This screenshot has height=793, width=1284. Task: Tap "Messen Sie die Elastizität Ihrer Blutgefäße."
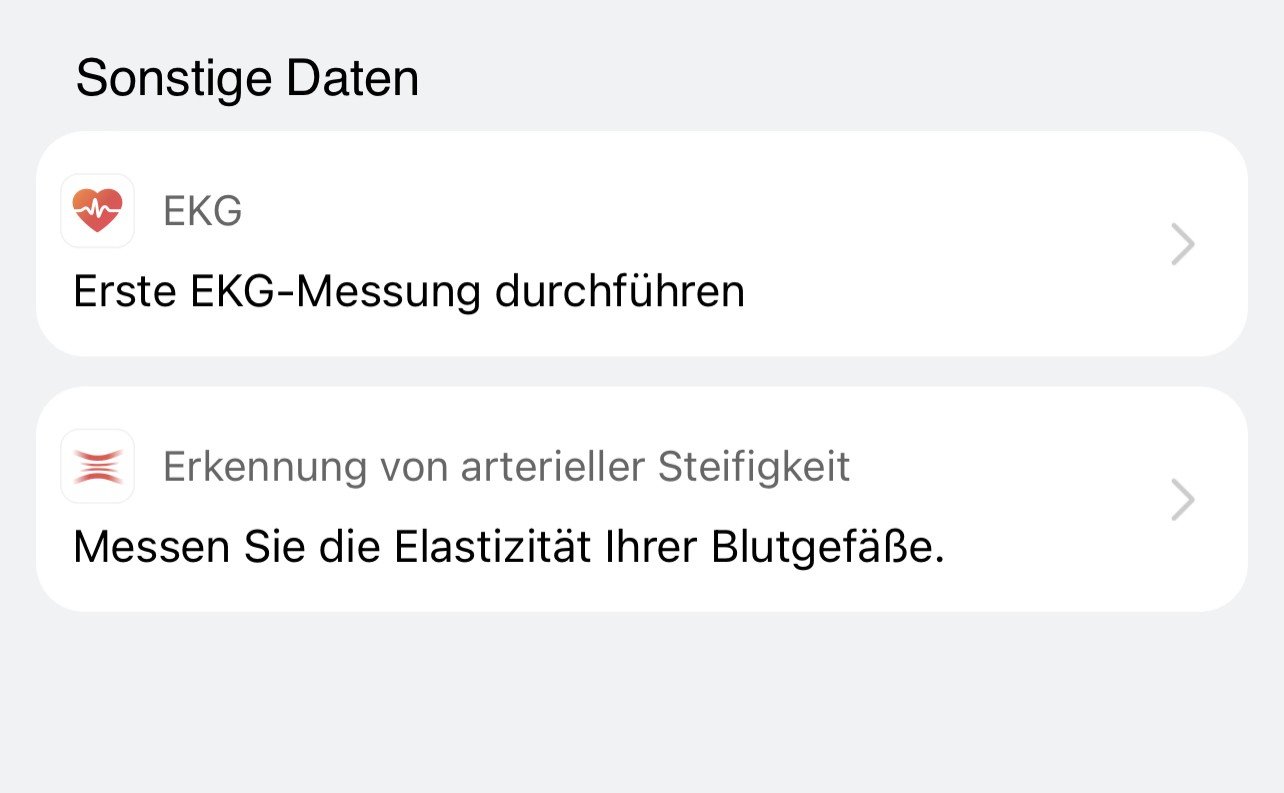point(508,548)
